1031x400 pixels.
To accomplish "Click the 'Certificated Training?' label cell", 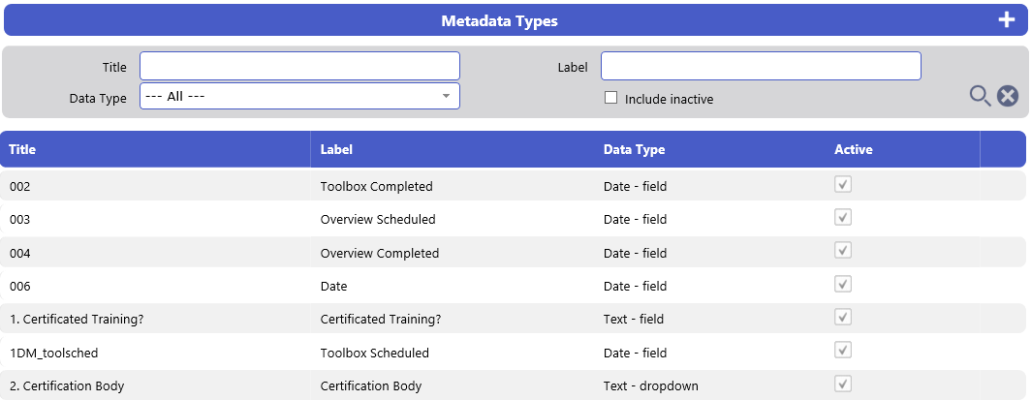I will point(381,319).
